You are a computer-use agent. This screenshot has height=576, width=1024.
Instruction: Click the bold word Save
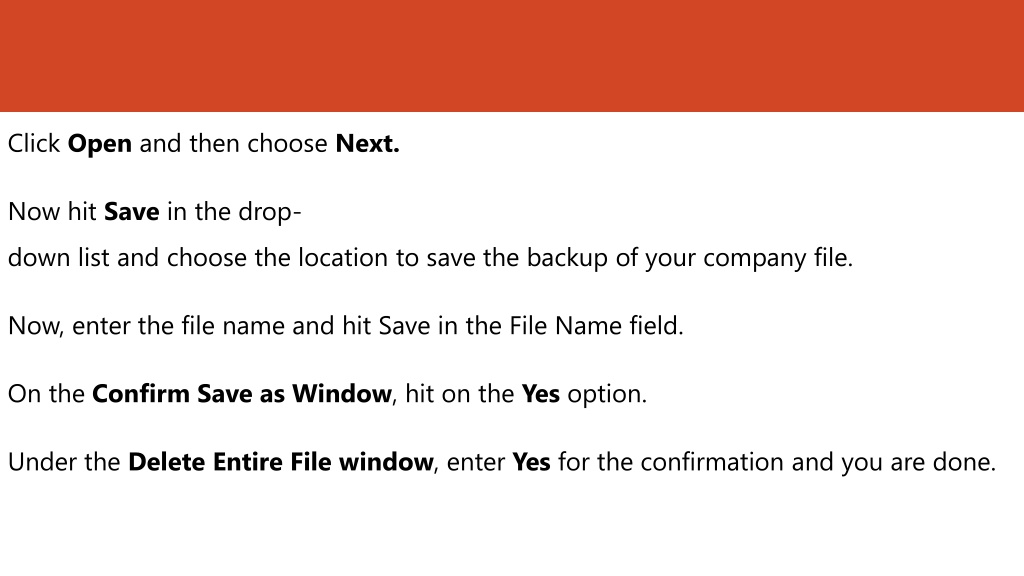point(131,212)
